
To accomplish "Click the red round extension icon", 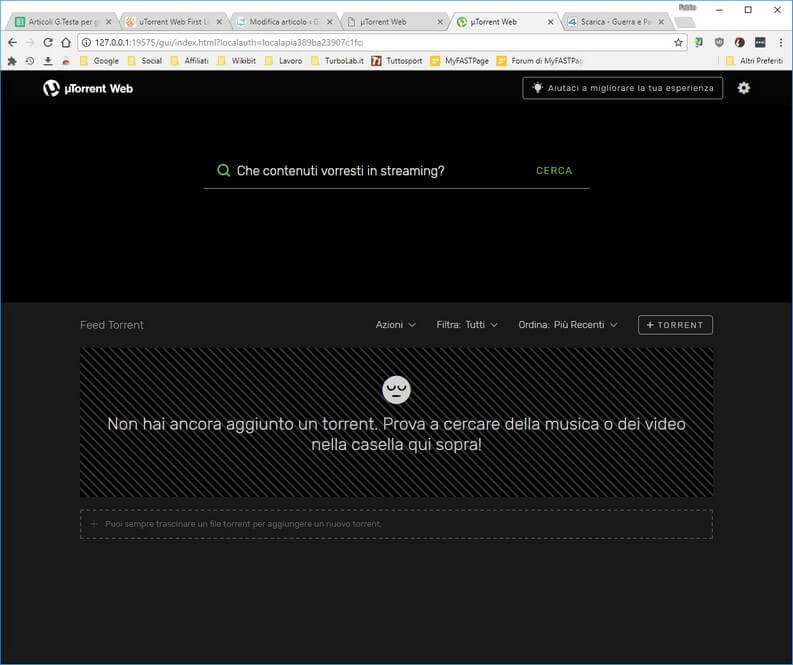I will pos(739,42).
